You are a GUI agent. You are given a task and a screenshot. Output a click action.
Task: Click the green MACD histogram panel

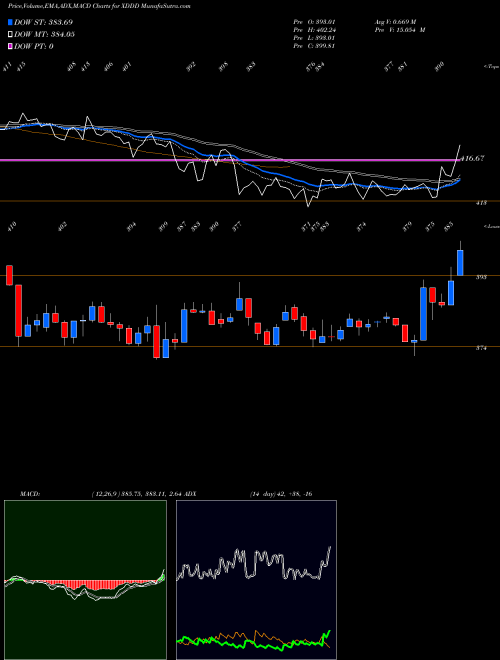click(85, 580)
